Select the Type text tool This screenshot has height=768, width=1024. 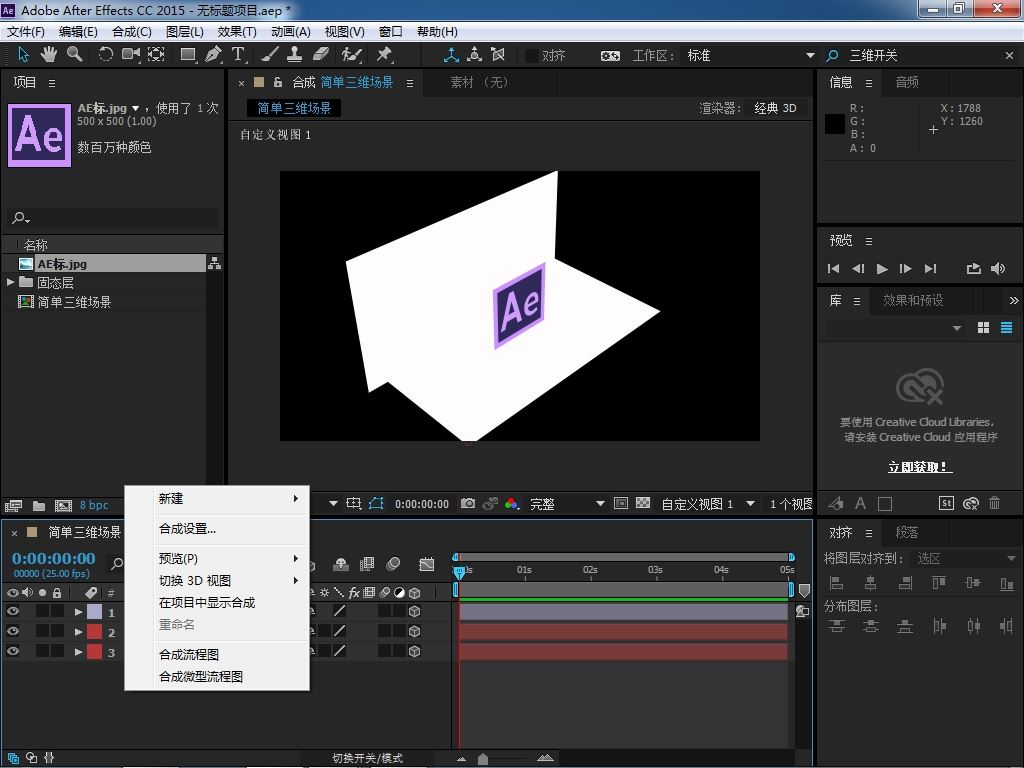pyautogui.click(x=238, y=55)
